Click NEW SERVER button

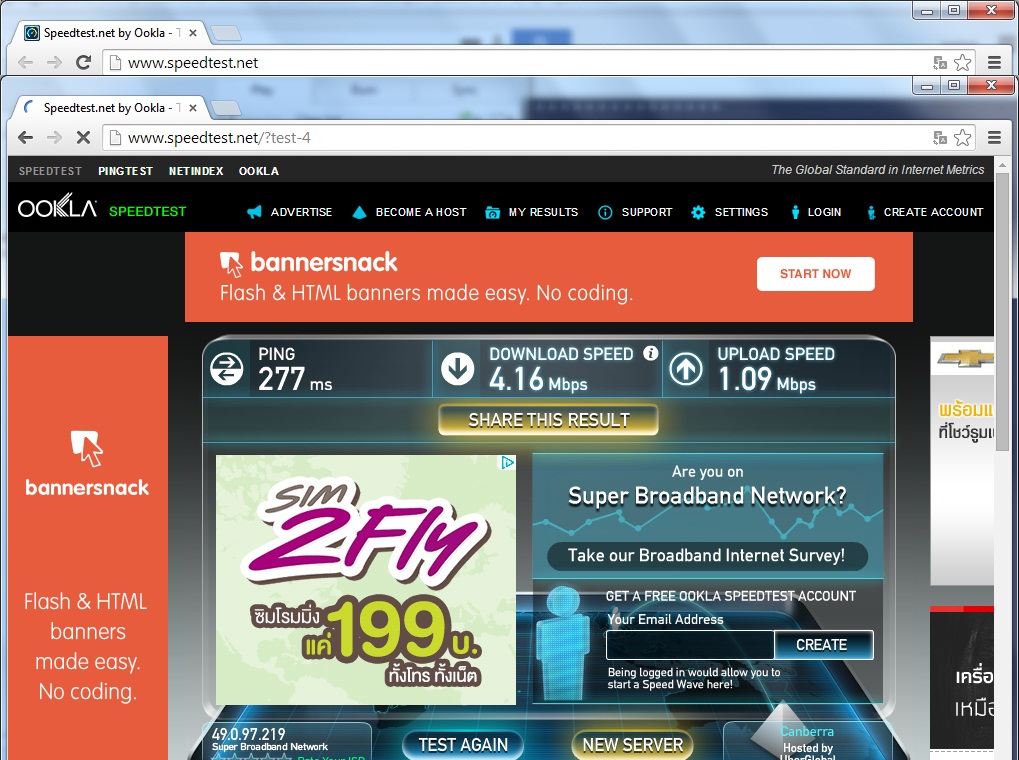632,744
